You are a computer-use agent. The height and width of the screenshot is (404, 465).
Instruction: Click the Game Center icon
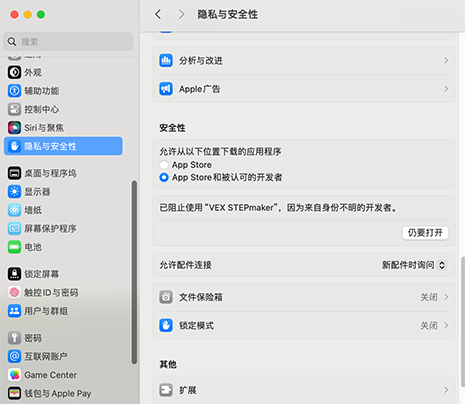point(14,375)
